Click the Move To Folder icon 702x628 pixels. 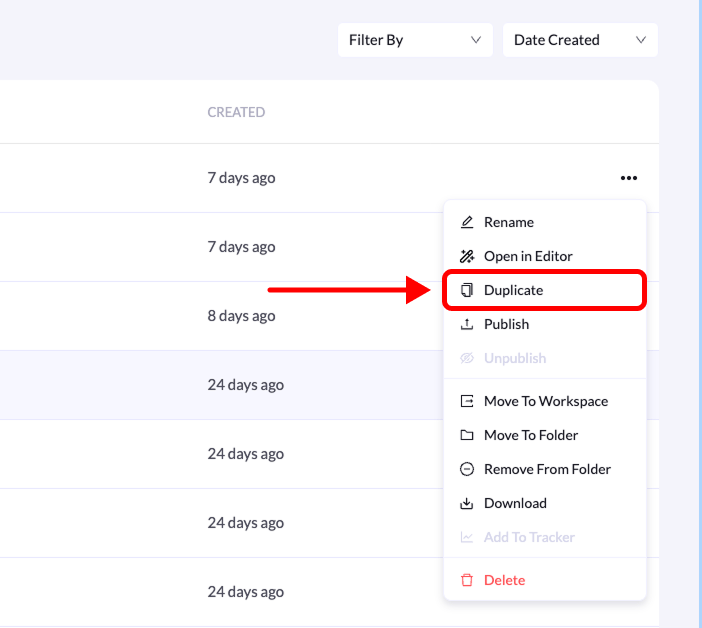pos(467,435)
